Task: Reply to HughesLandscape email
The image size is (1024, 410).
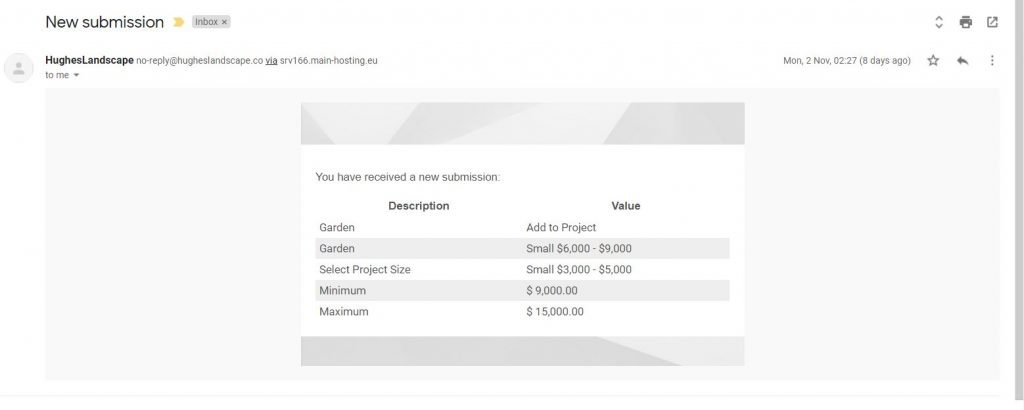Action: click(x=962, y=61)
